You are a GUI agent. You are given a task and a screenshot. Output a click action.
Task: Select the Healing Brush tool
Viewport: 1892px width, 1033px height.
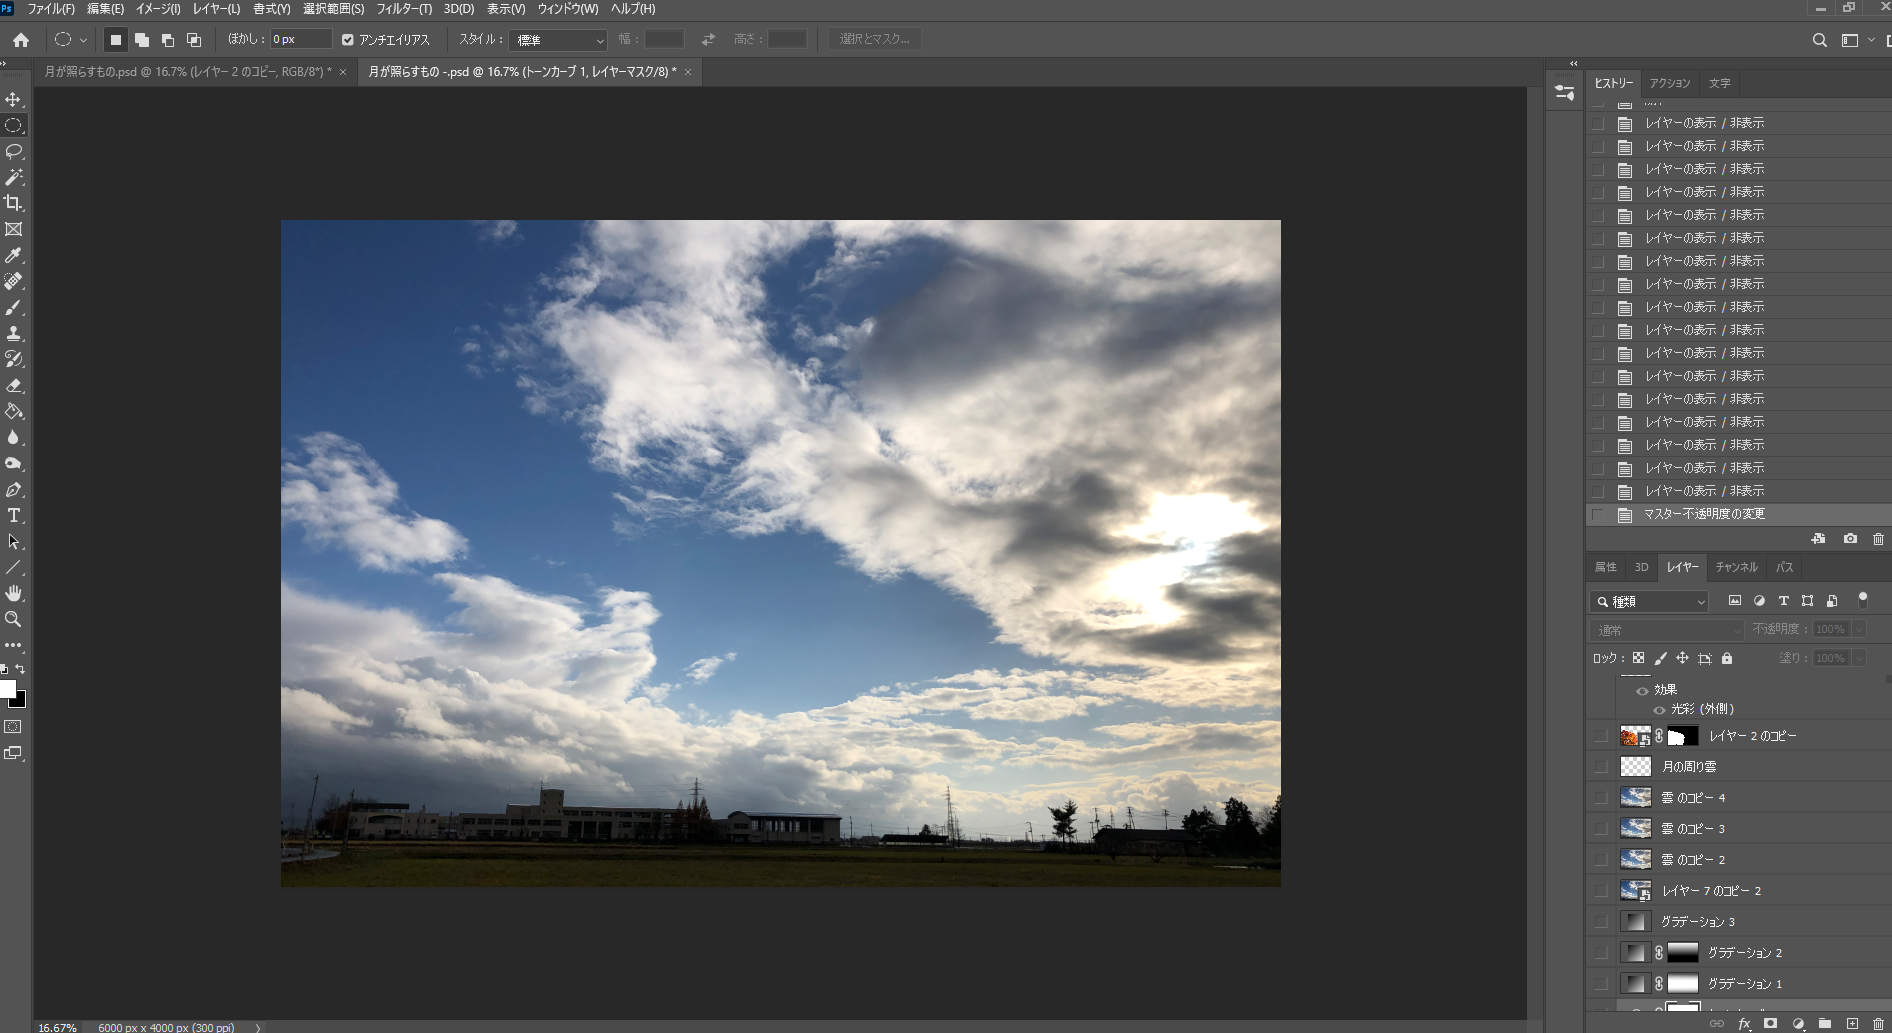point(14,282)
